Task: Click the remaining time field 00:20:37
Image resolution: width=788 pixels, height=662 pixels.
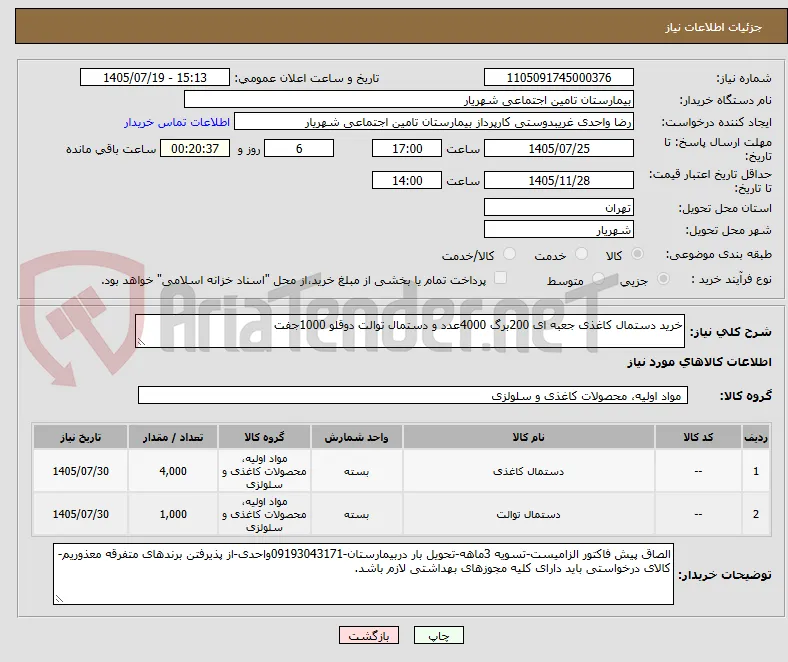Action: point(195,148)
